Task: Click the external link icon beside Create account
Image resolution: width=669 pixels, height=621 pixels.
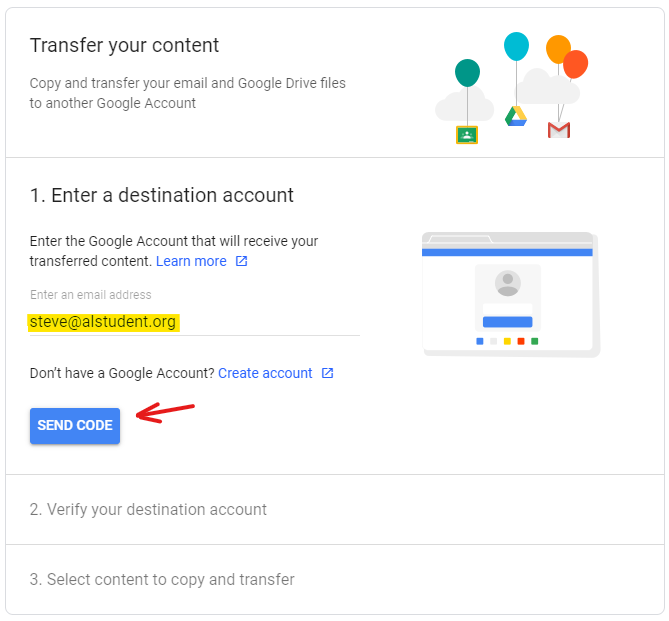Action: tap(327, 373)
